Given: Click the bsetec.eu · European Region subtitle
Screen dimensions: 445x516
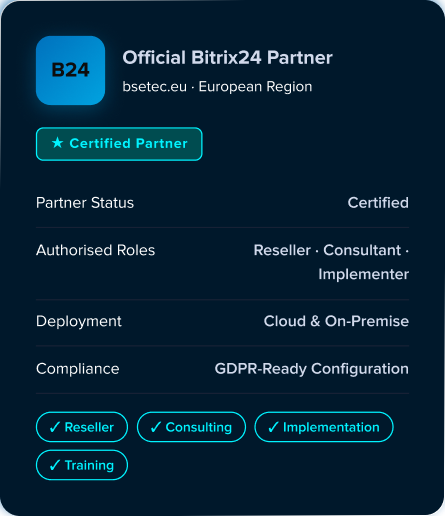Looking at the screenshot, I should click(217, 87).
